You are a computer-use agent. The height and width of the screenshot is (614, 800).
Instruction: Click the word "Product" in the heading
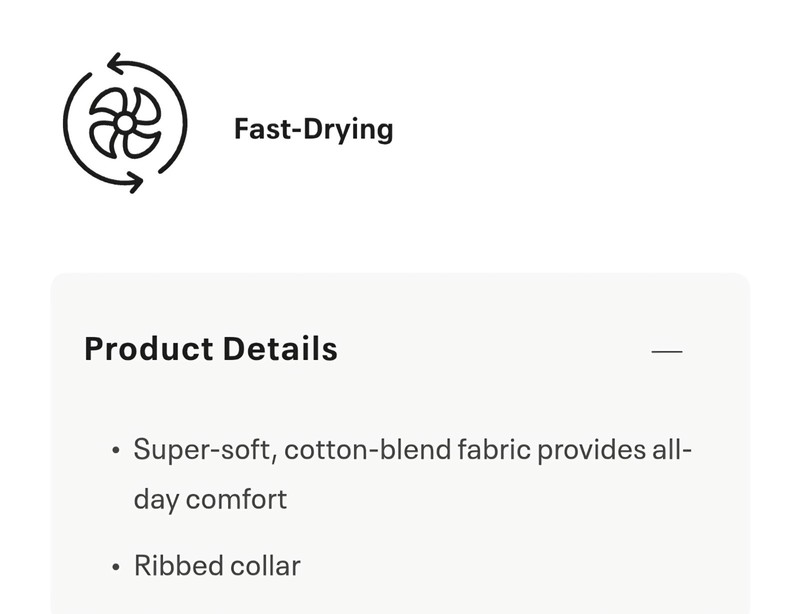pos(149,349)
